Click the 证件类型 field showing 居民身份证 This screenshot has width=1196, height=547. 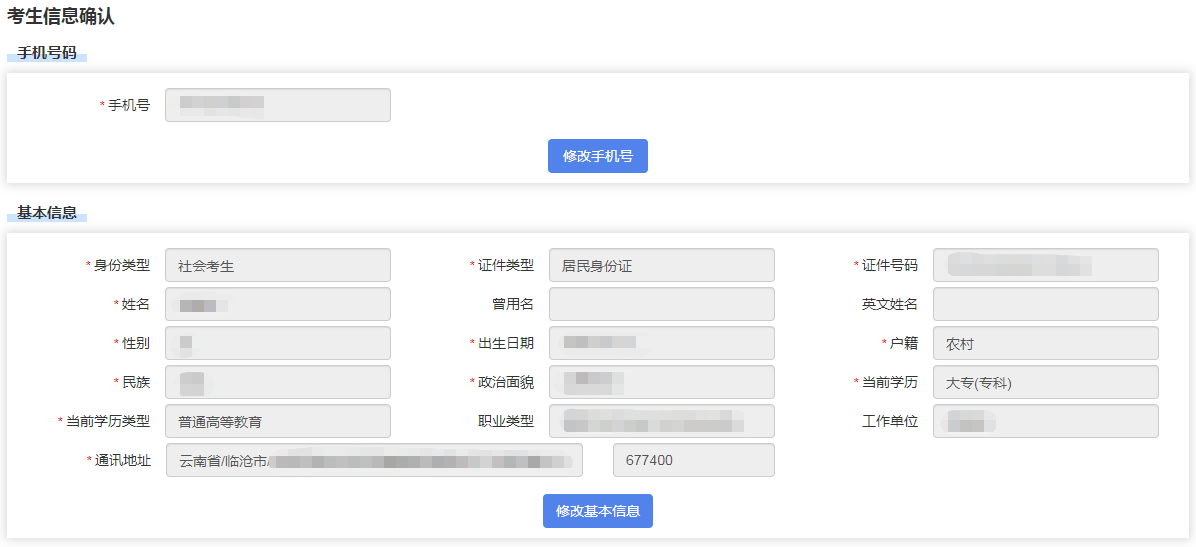click(661, 266)
